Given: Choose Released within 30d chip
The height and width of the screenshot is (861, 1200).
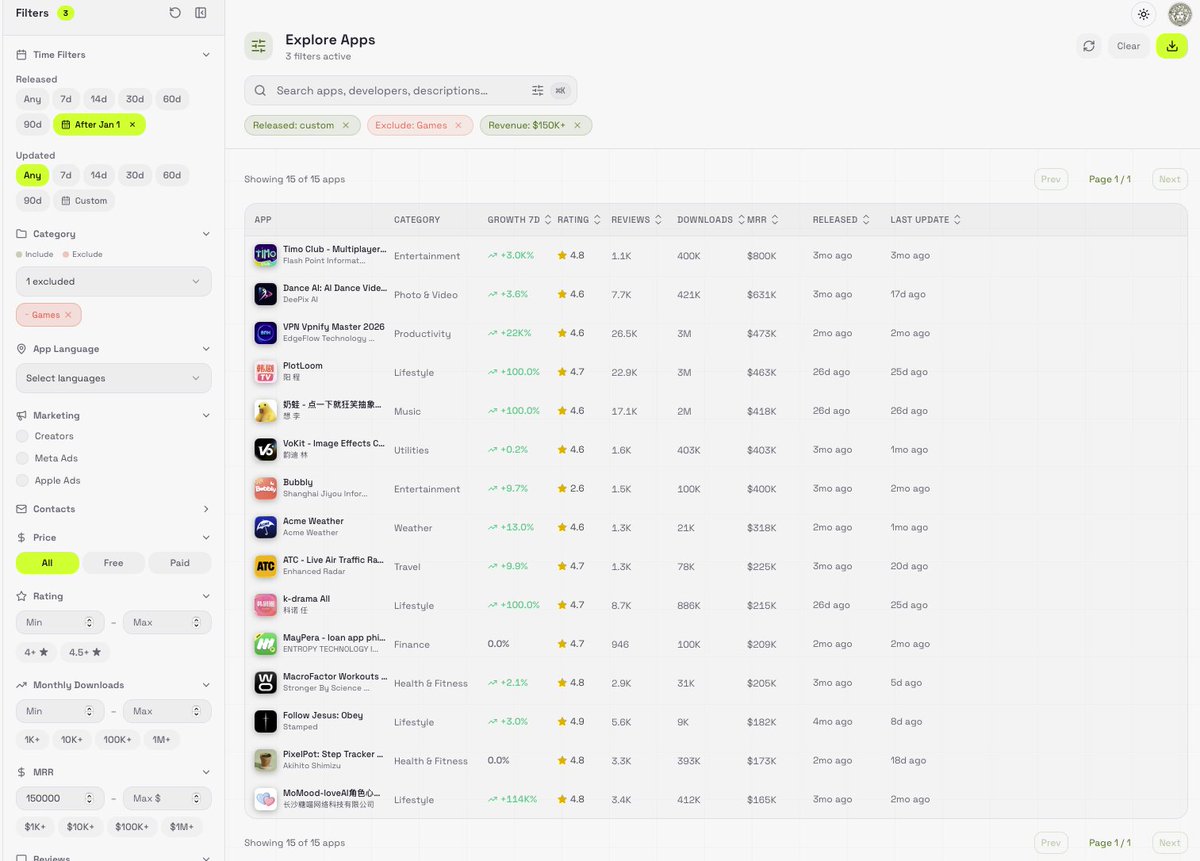Looking at the screenshot, I should (134, 99).
